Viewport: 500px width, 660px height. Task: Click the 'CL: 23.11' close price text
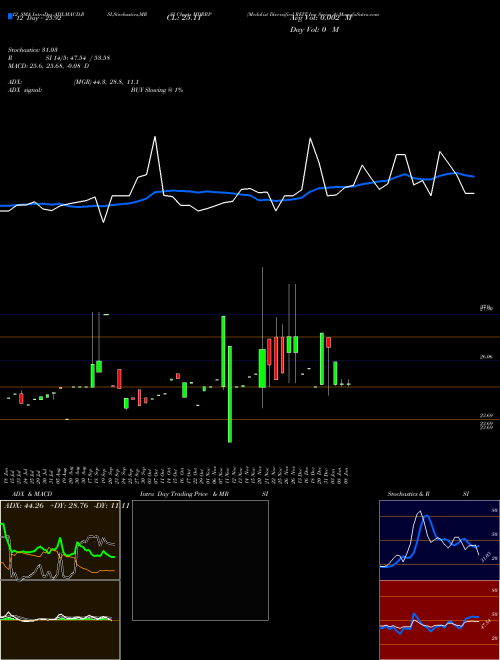184,19
